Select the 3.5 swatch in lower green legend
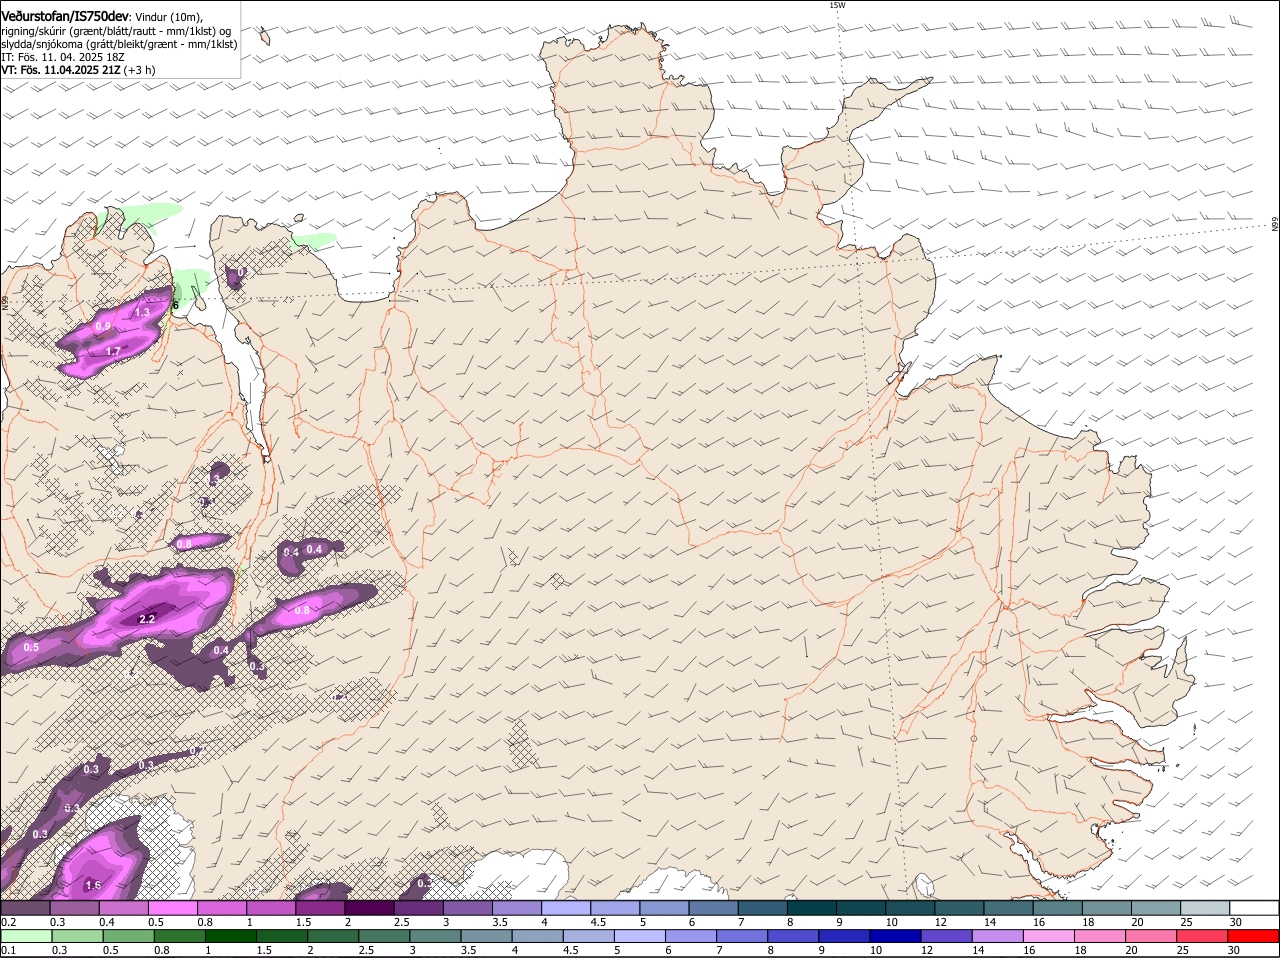Image resolution: width=1280 pixels, height=958 pixels. tap(486, 937)
